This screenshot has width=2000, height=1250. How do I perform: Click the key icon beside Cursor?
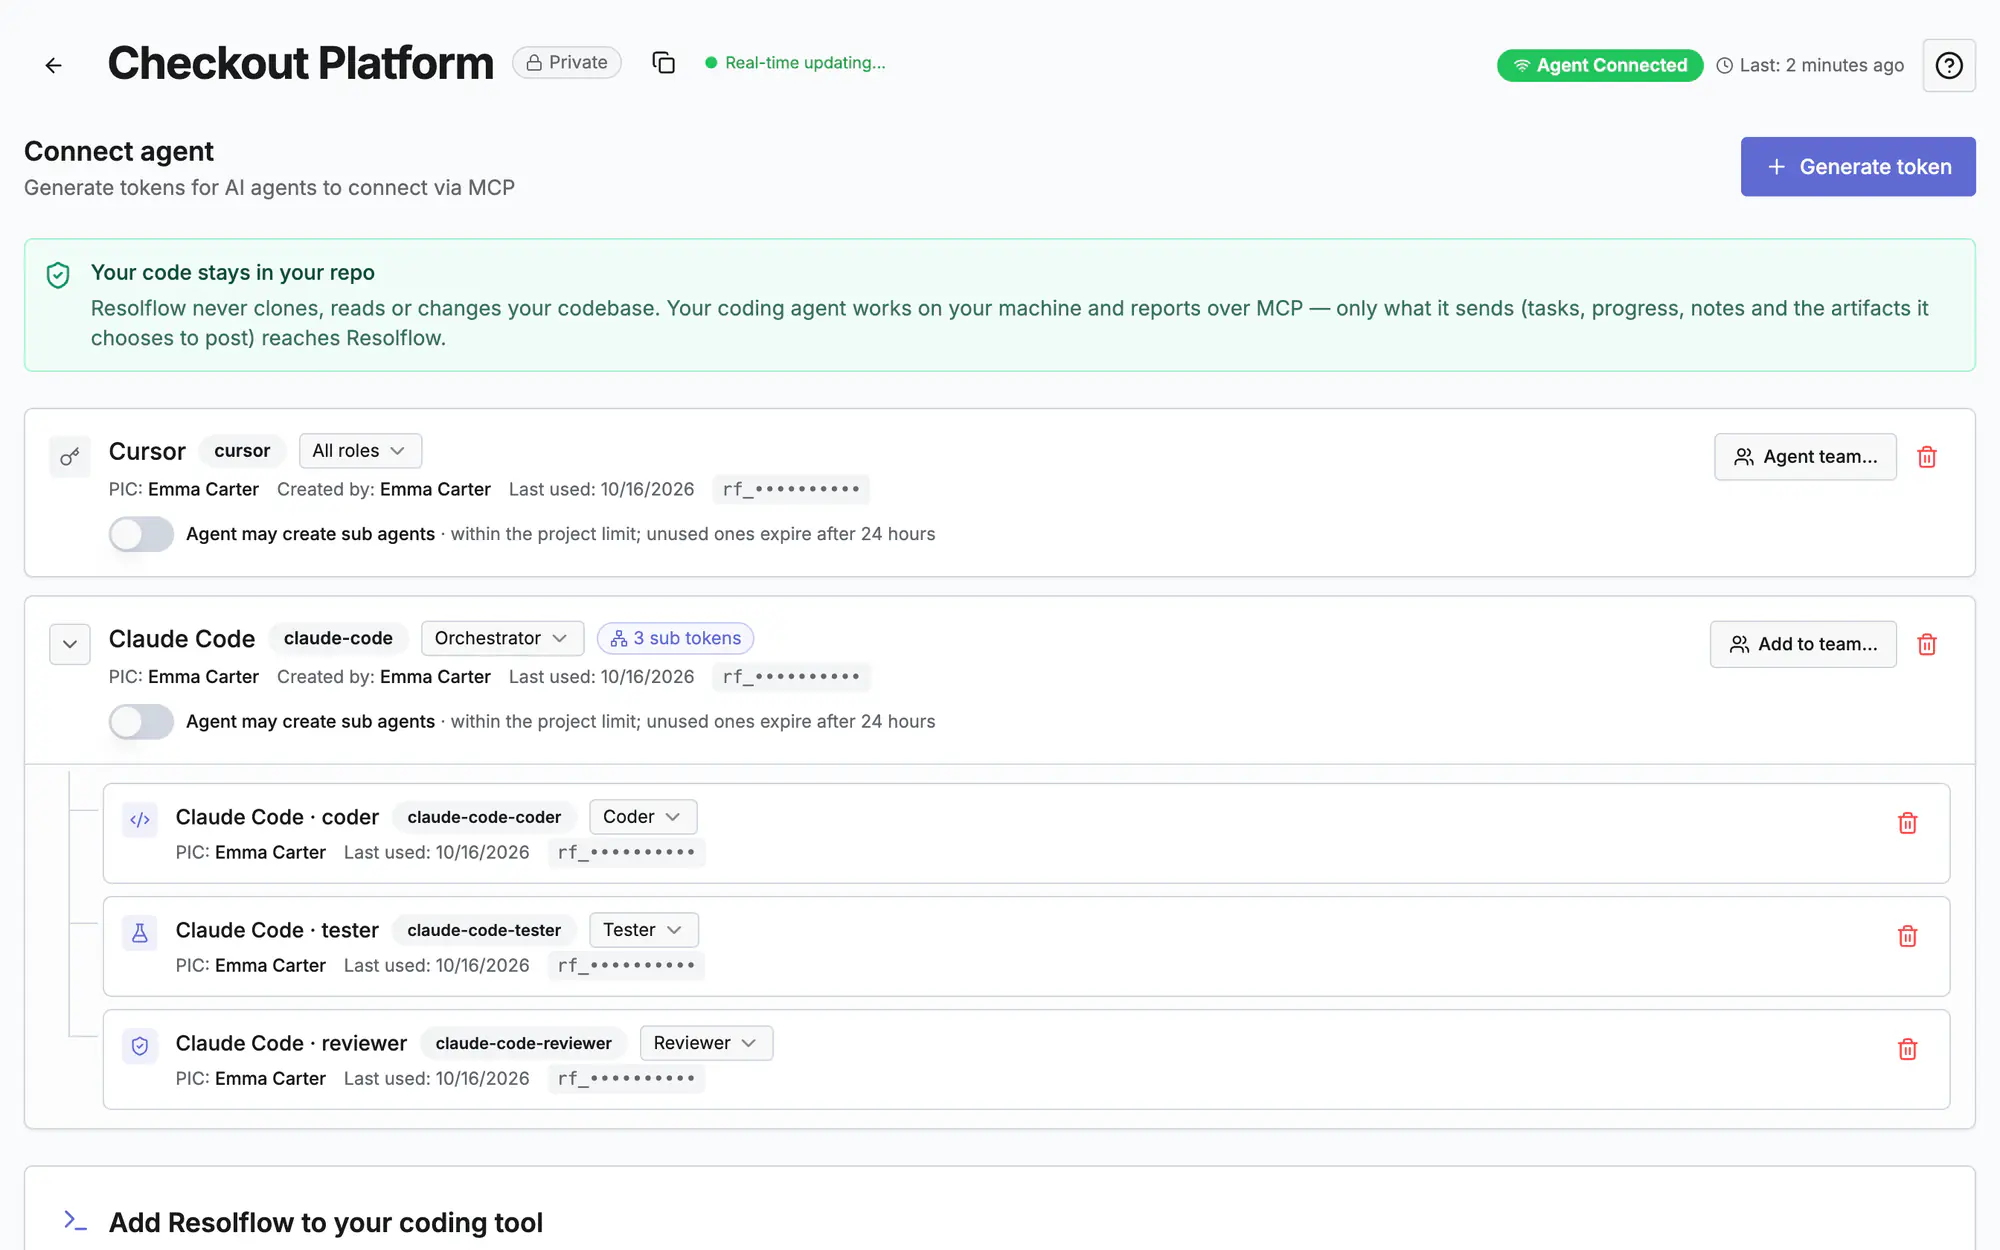[x=70, y=457]
